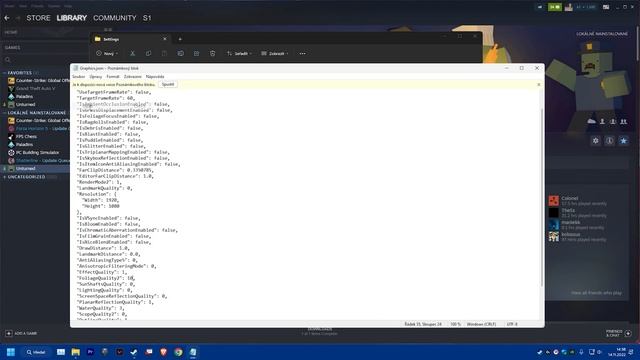Viewport: 640px width, 360px height.
Task: Open the Zobrazit view dropdown in File Explorer
Action: tap(275, 53)
